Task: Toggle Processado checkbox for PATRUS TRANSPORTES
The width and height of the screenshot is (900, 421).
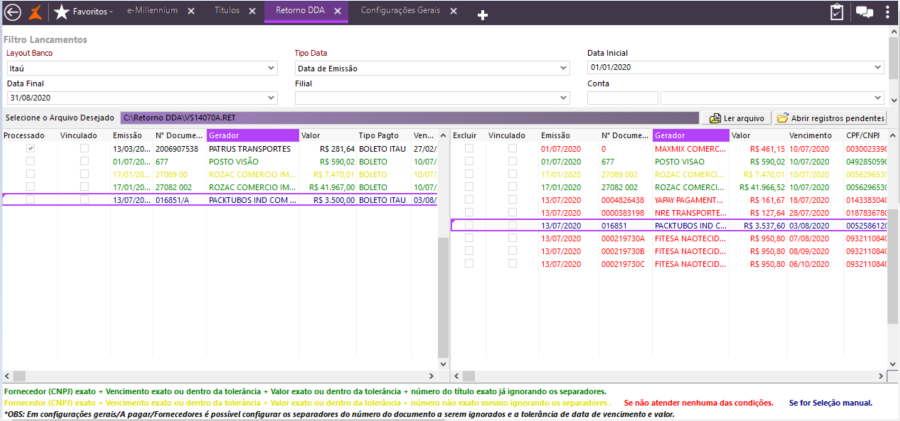Action: 30,149
